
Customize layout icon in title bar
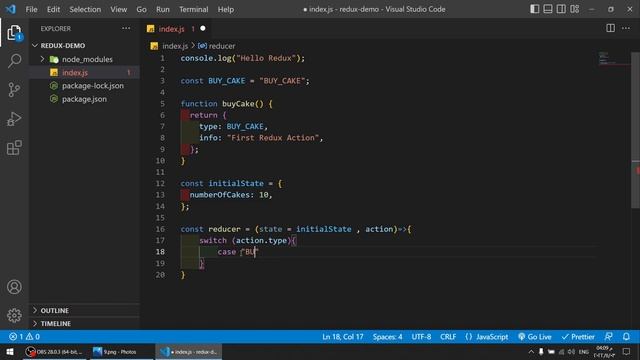[575, 9]
